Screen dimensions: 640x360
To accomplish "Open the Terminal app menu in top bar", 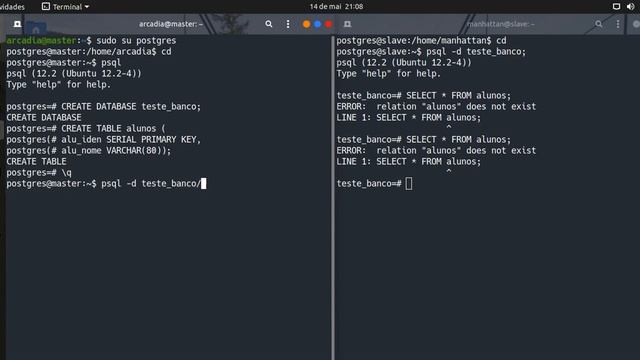I will point(65,7).
